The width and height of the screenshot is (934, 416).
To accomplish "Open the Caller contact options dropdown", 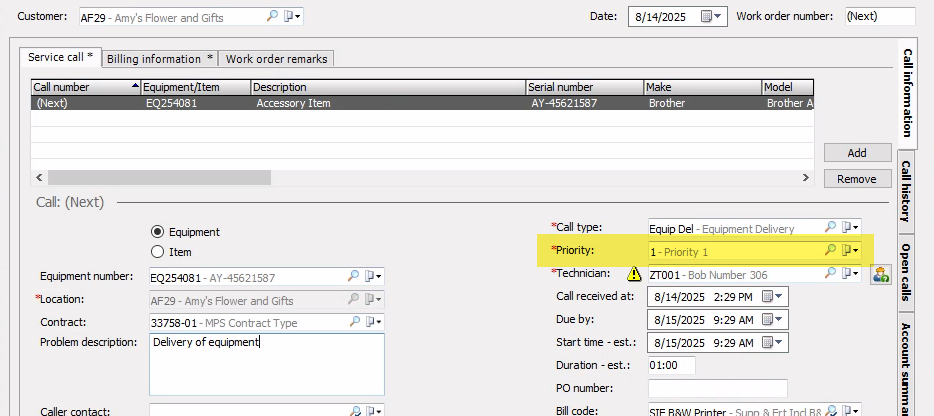I will [373, 411].
